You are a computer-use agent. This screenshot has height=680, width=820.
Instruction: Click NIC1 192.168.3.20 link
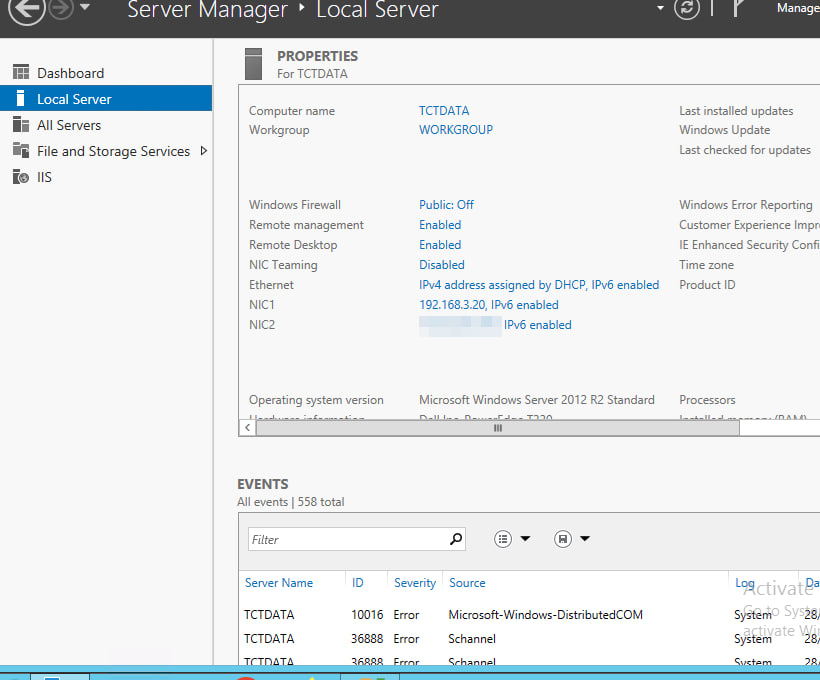tap(488, 304)
